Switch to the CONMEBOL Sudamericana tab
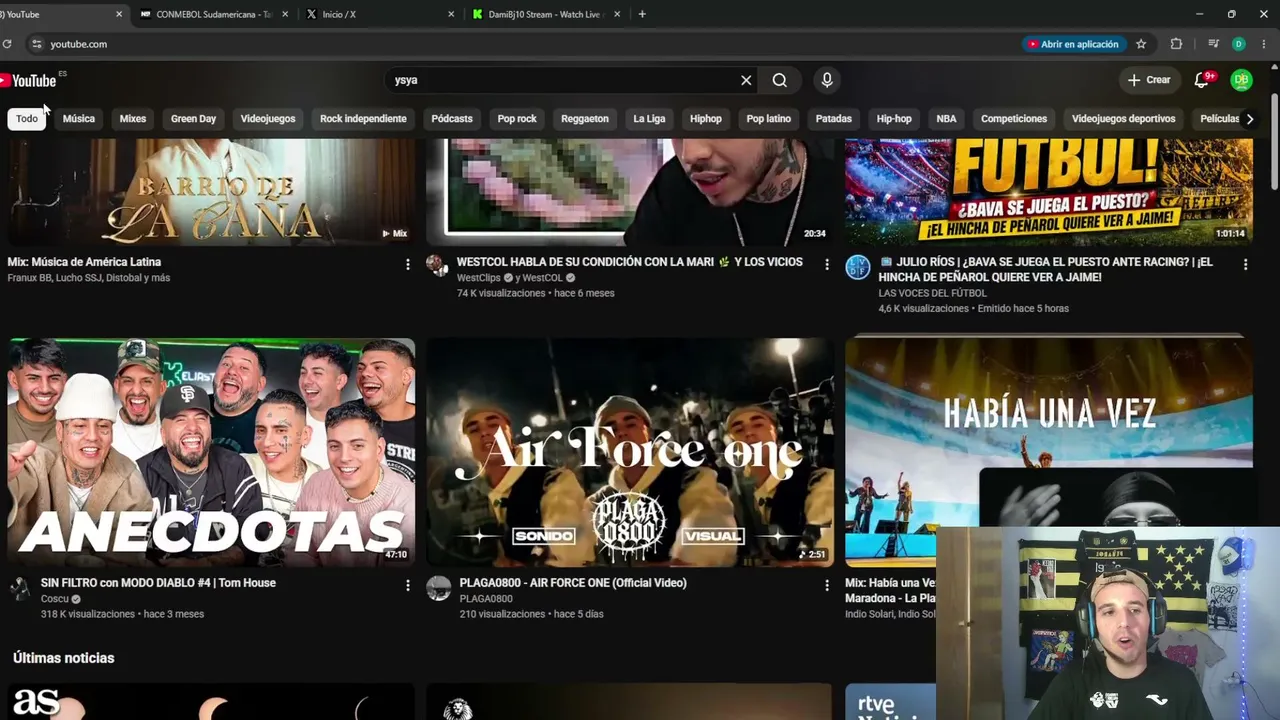 214,14
